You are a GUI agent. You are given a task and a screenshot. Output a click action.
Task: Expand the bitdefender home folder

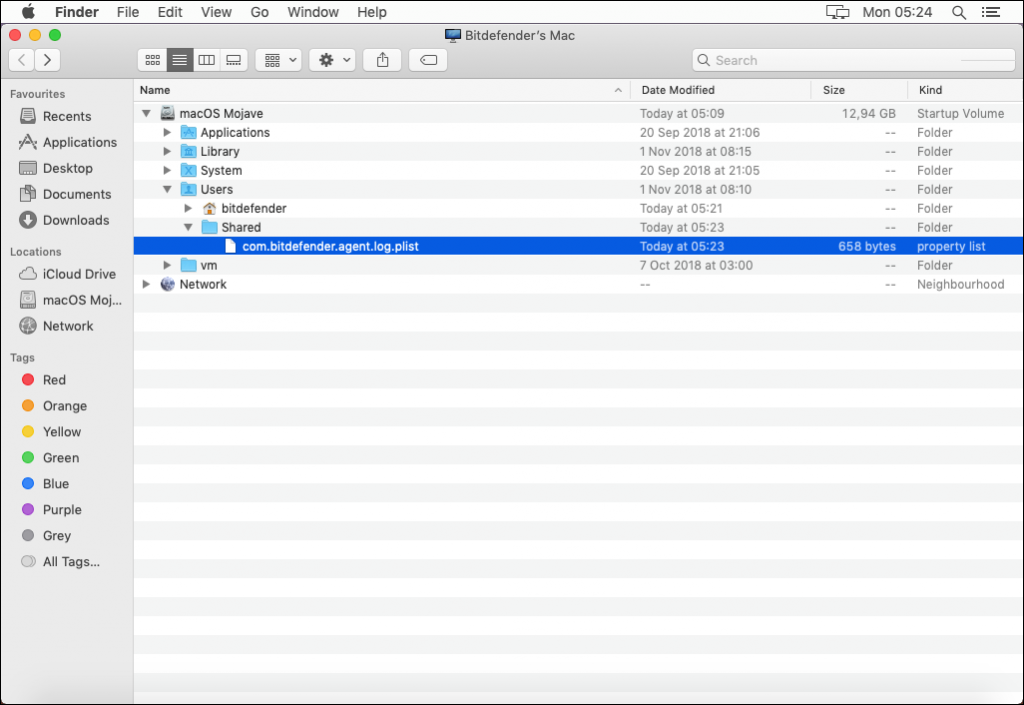pos(188,208)
